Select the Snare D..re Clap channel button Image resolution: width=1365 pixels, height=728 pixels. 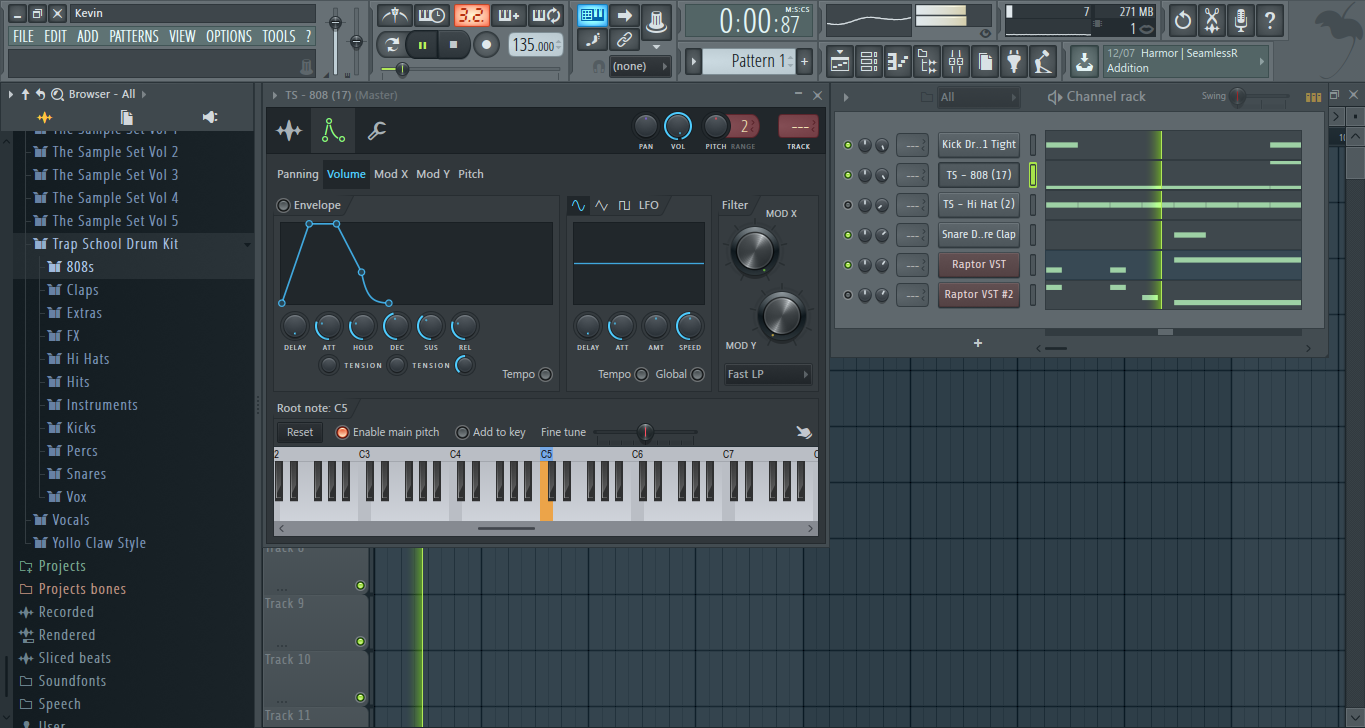pos(979,235)
